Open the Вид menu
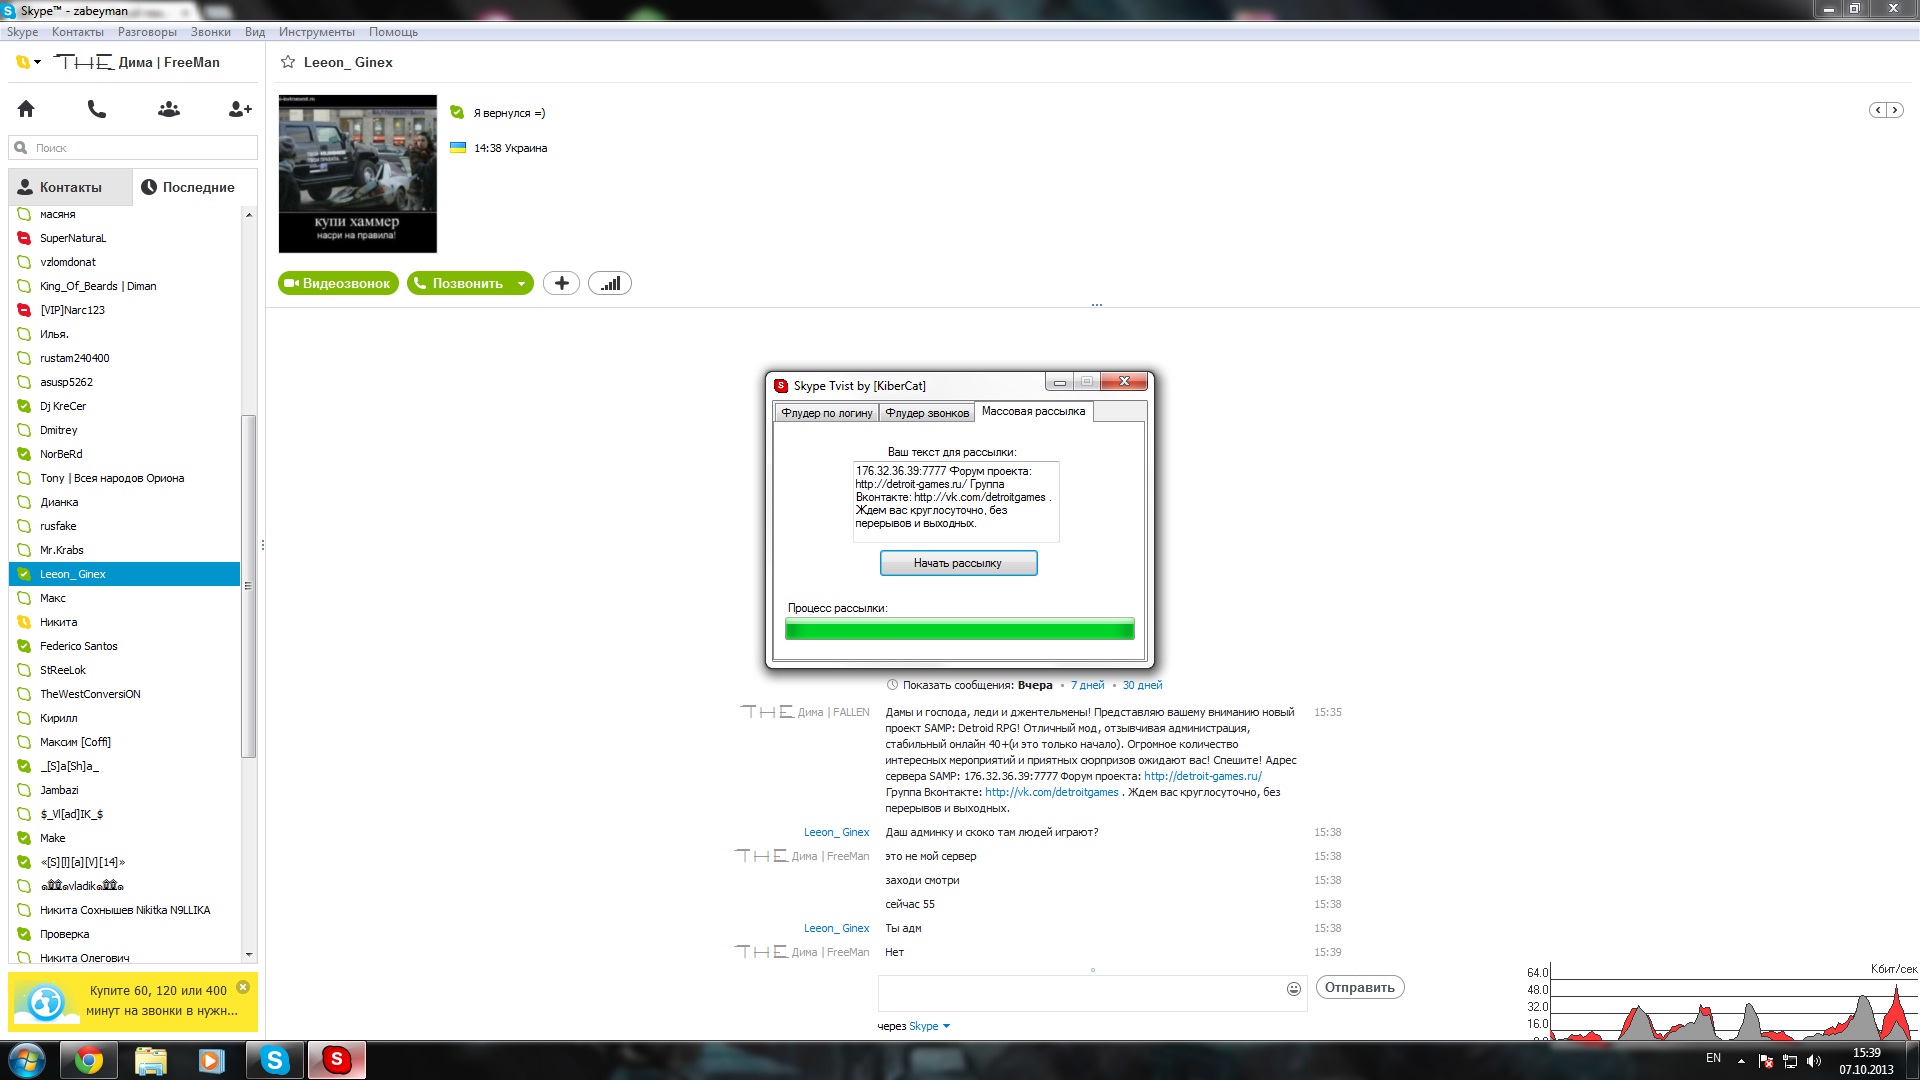The image size is (1920, 1080). pos(255,32)
